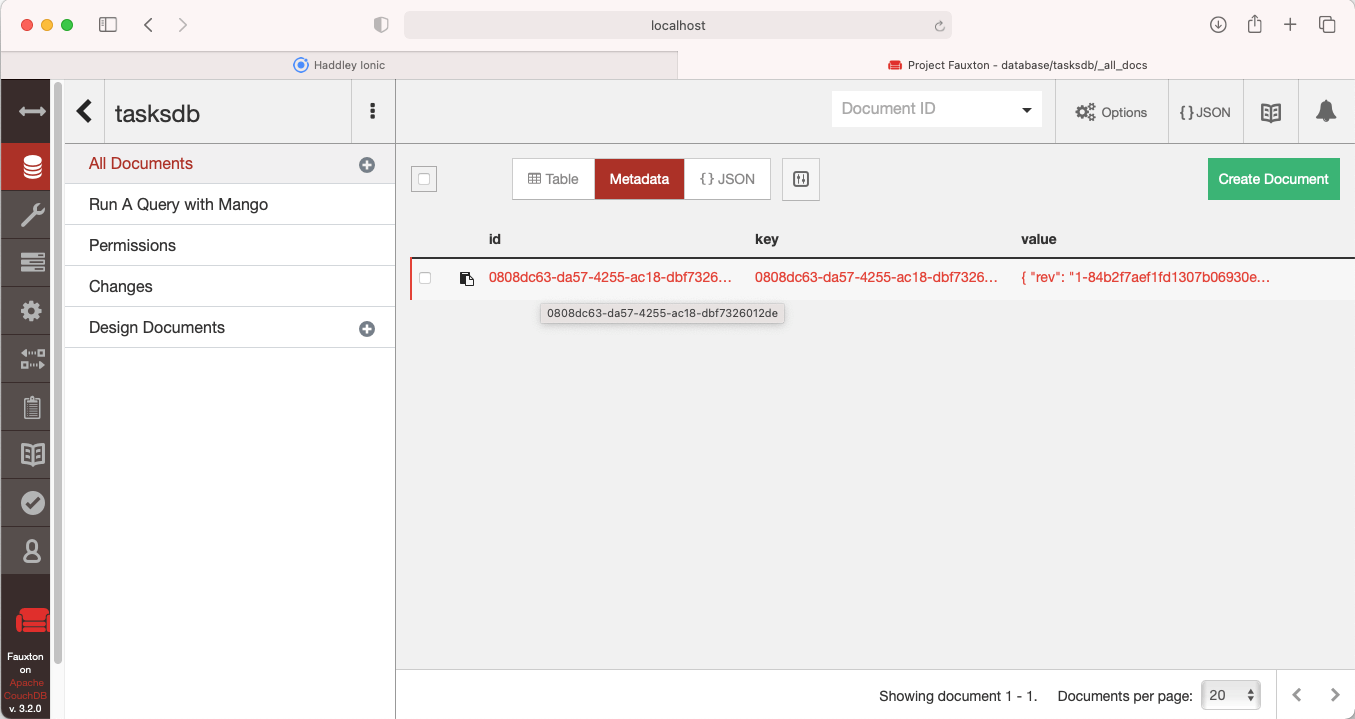Open document via its id 0808dc63 link
Screen dimensions: 1355x719
coord(610,278)
